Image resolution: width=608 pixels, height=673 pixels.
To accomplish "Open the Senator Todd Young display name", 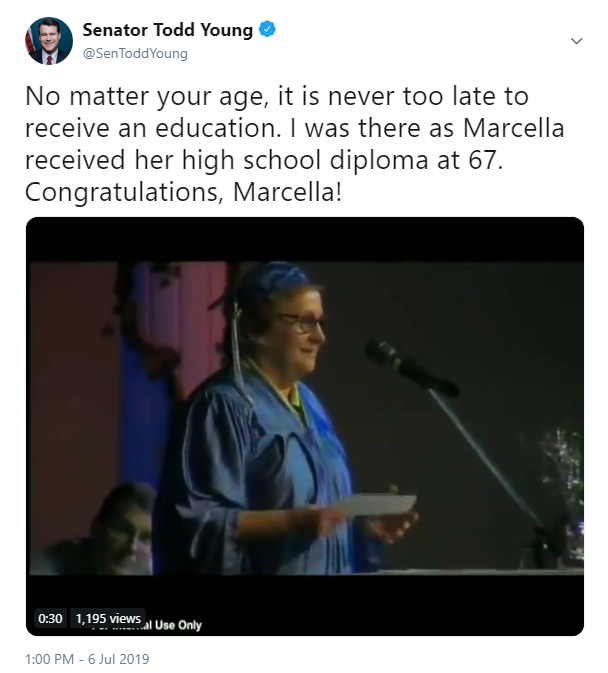I will pyautogui.click(x=167, y=30).
